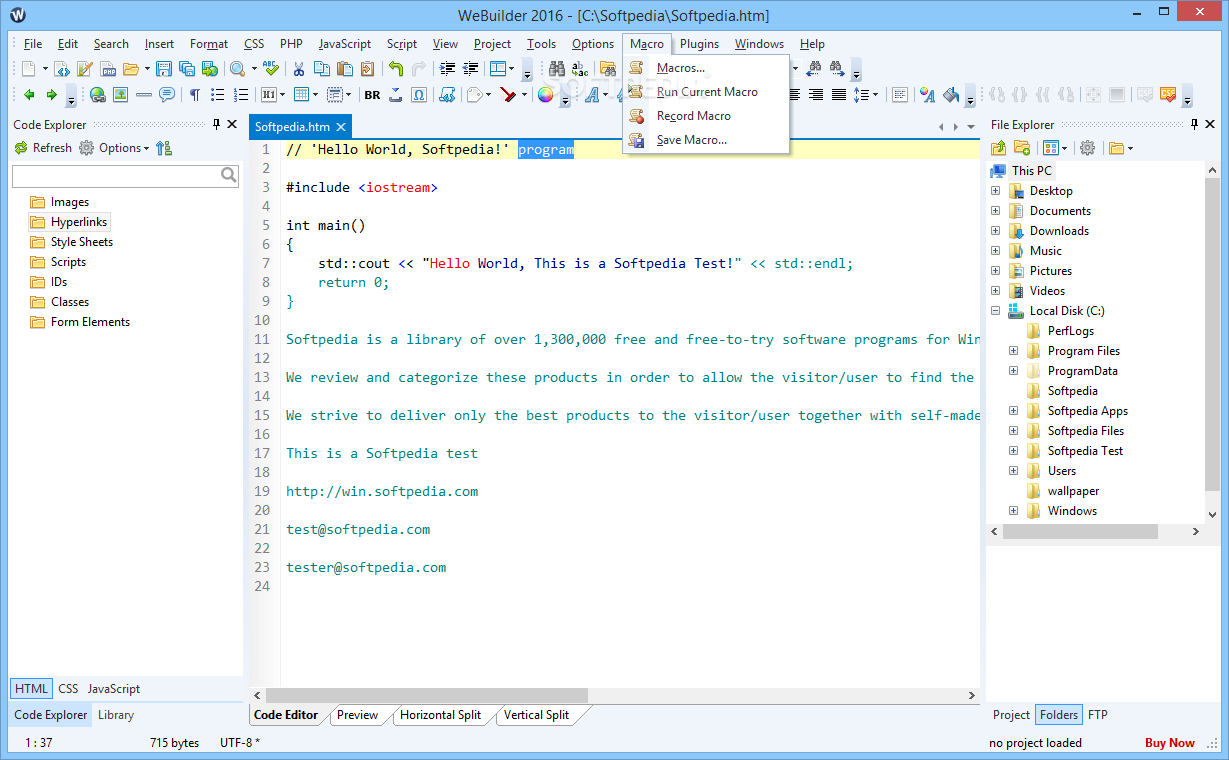The width and height of the screenshot is (1229, 760).
Task: Click the justify text alignment icon
Action: tap(839, 95)
